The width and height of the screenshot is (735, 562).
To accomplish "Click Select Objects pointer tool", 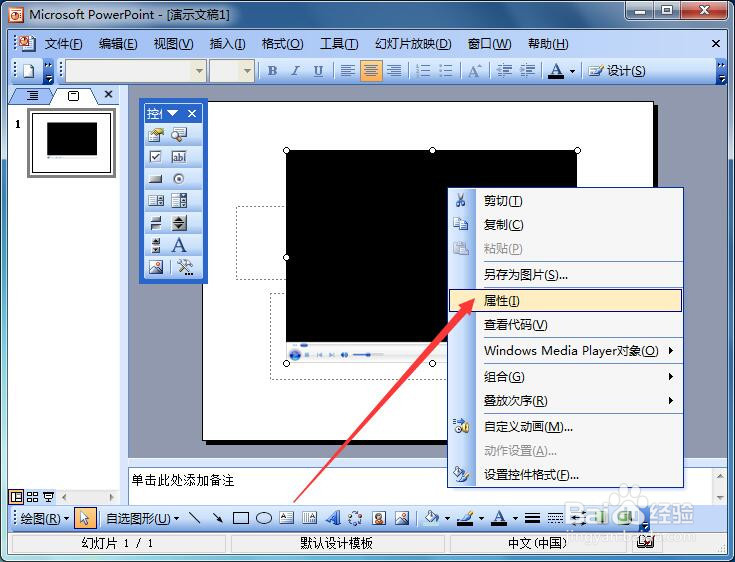I will point(85,518).
